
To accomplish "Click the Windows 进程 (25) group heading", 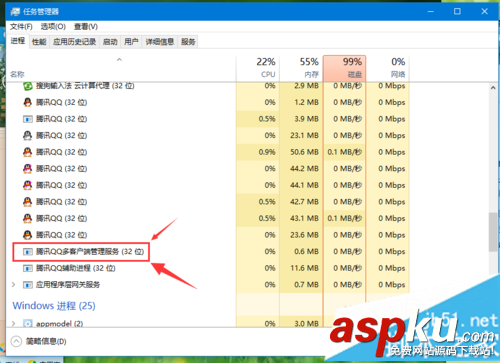I will pyautogui.click(x=54, y=306).
